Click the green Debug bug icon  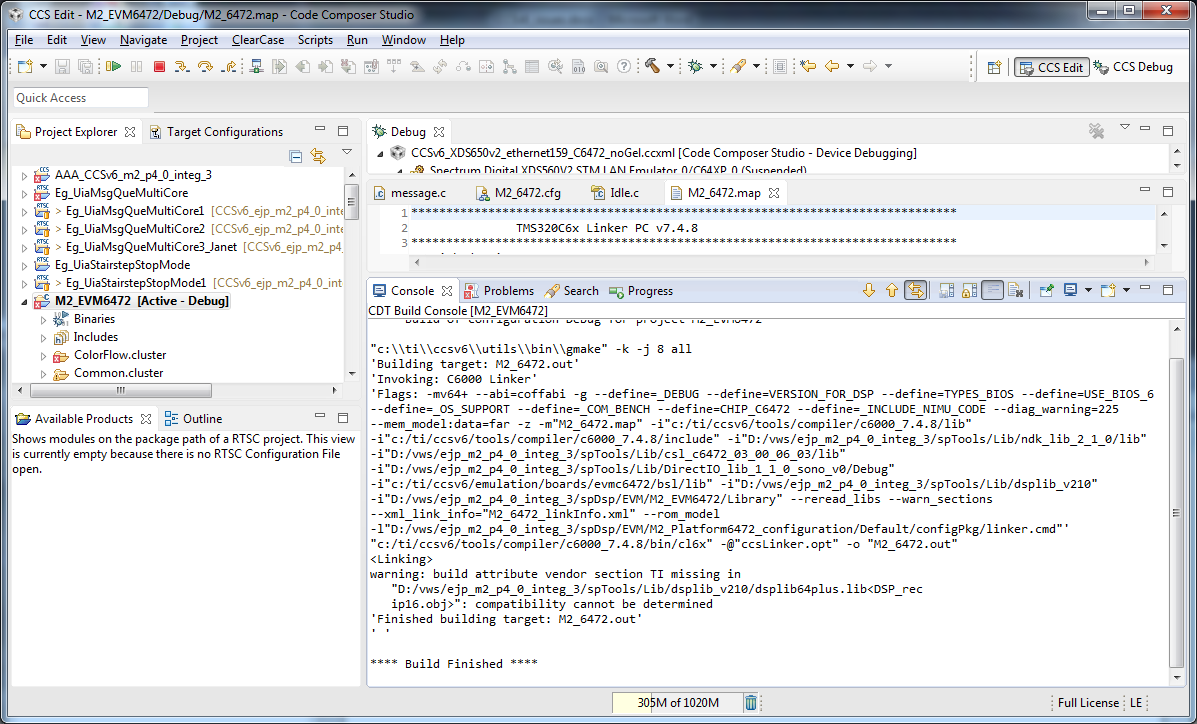(x=695, y=66)
